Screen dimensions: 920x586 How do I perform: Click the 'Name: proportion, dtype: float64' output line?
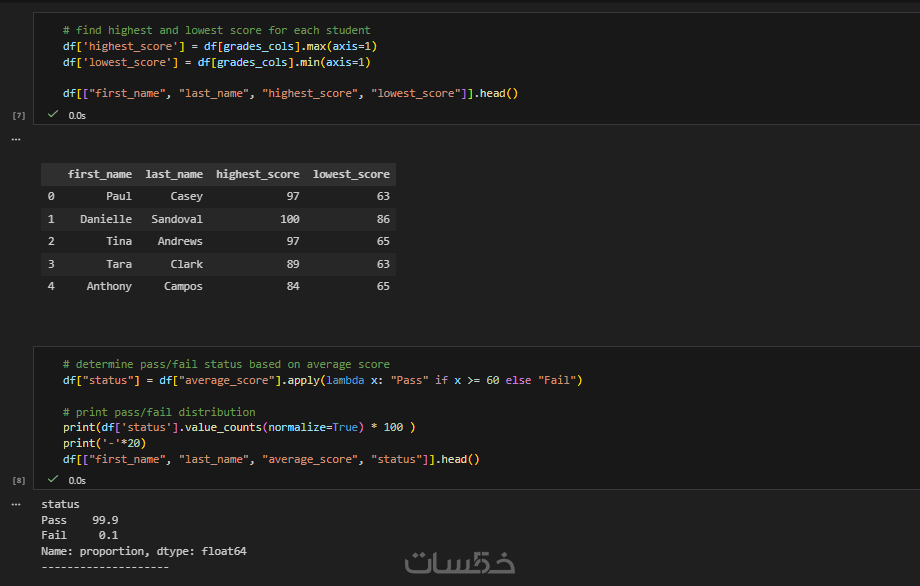143,551
